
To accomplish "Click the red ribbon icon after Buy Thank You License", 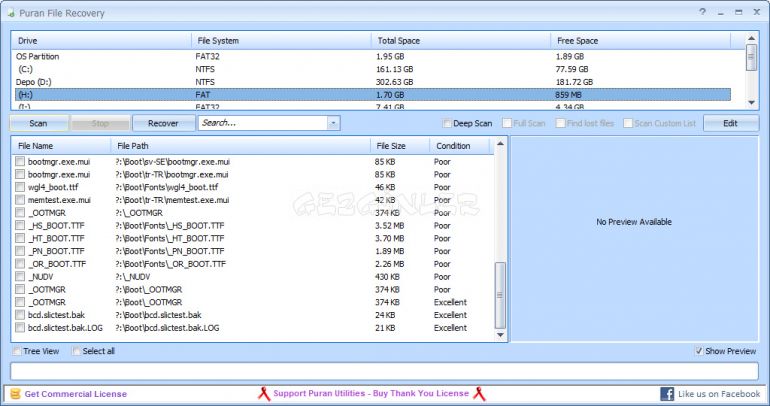I will click(479, 394).
